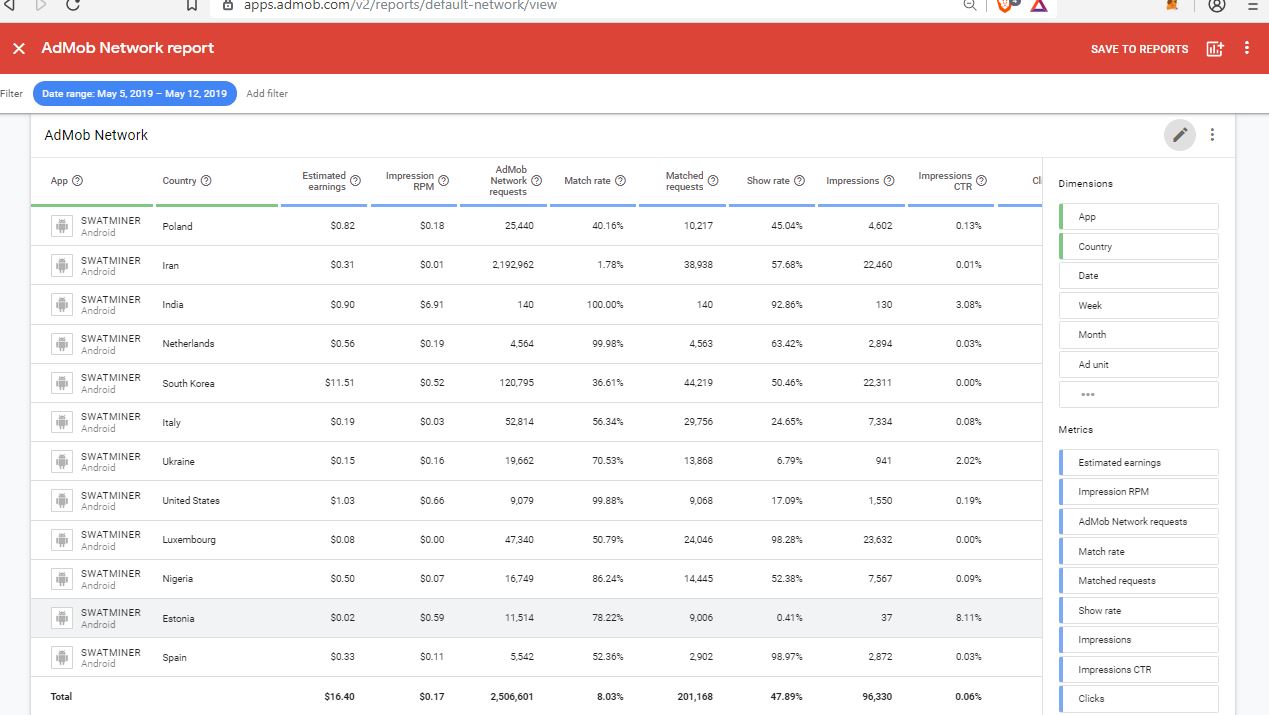Toggle the Impressions CTR metric in side panel
This screenshot has width=1269, height=715.
1139,669
